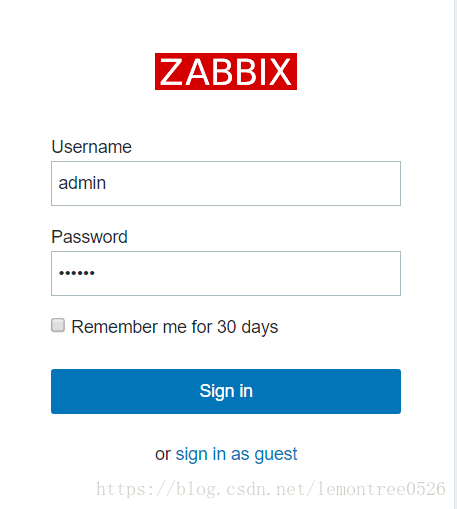Click the empty area right of 'admin'
457x509 pixels.
pyautogui.click(x=253, y=183)
